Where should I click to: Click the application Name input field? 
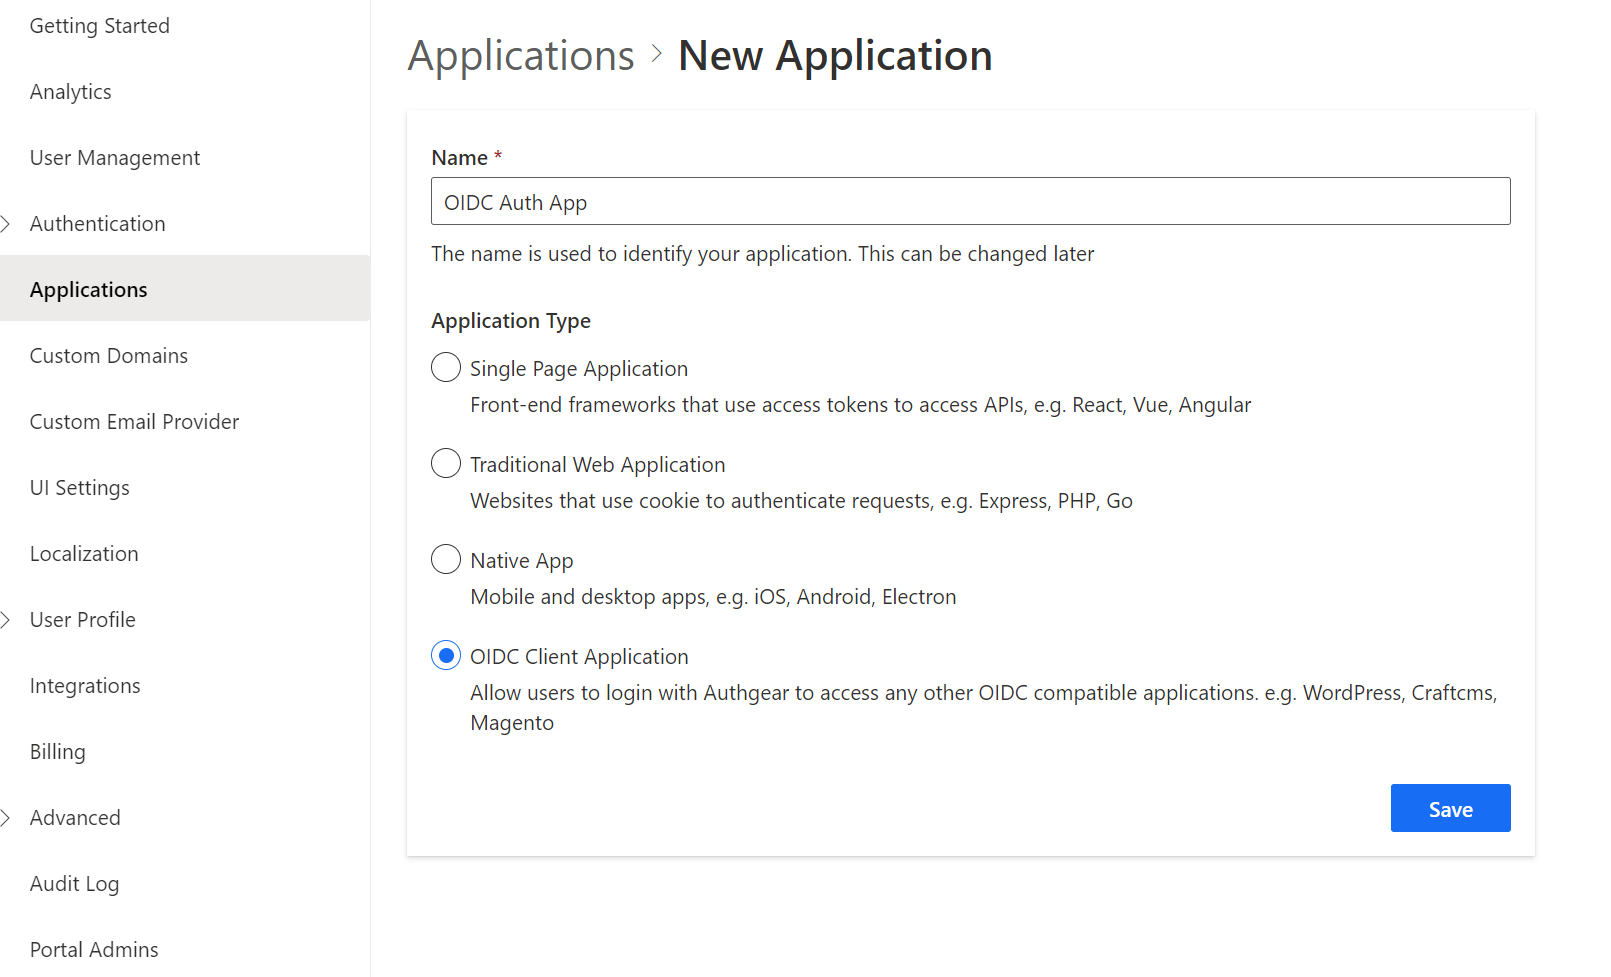[x=970, y=201]
